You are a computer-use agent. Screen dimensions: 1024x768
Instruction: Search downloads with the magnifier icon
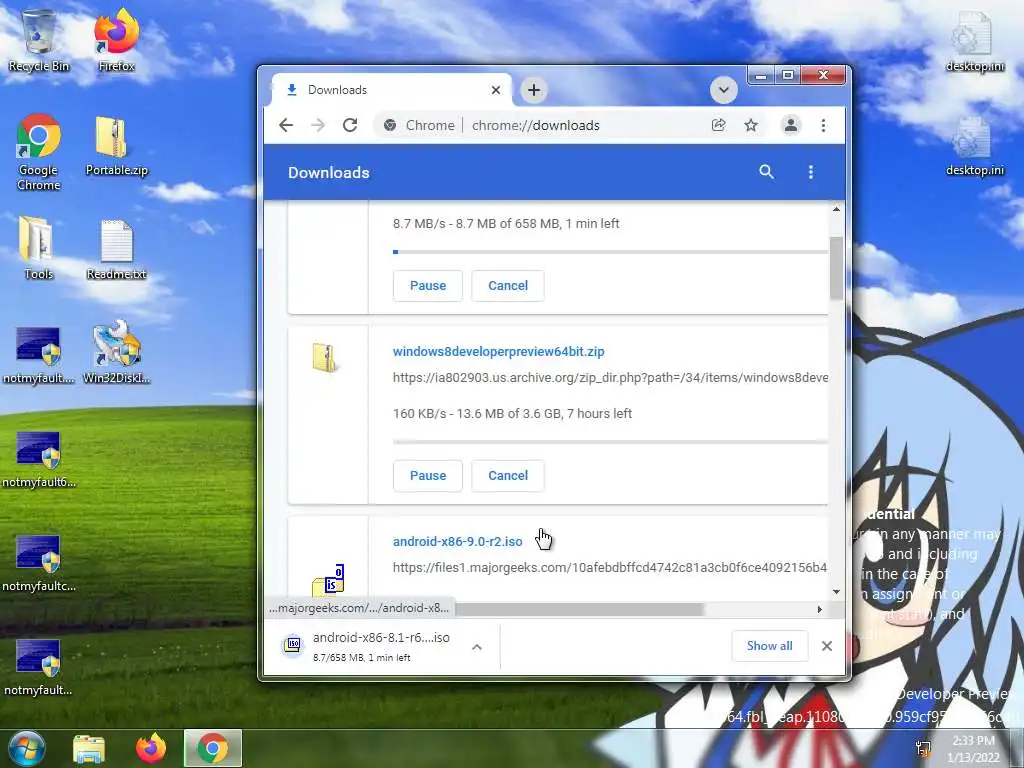(x=766, y=172)
